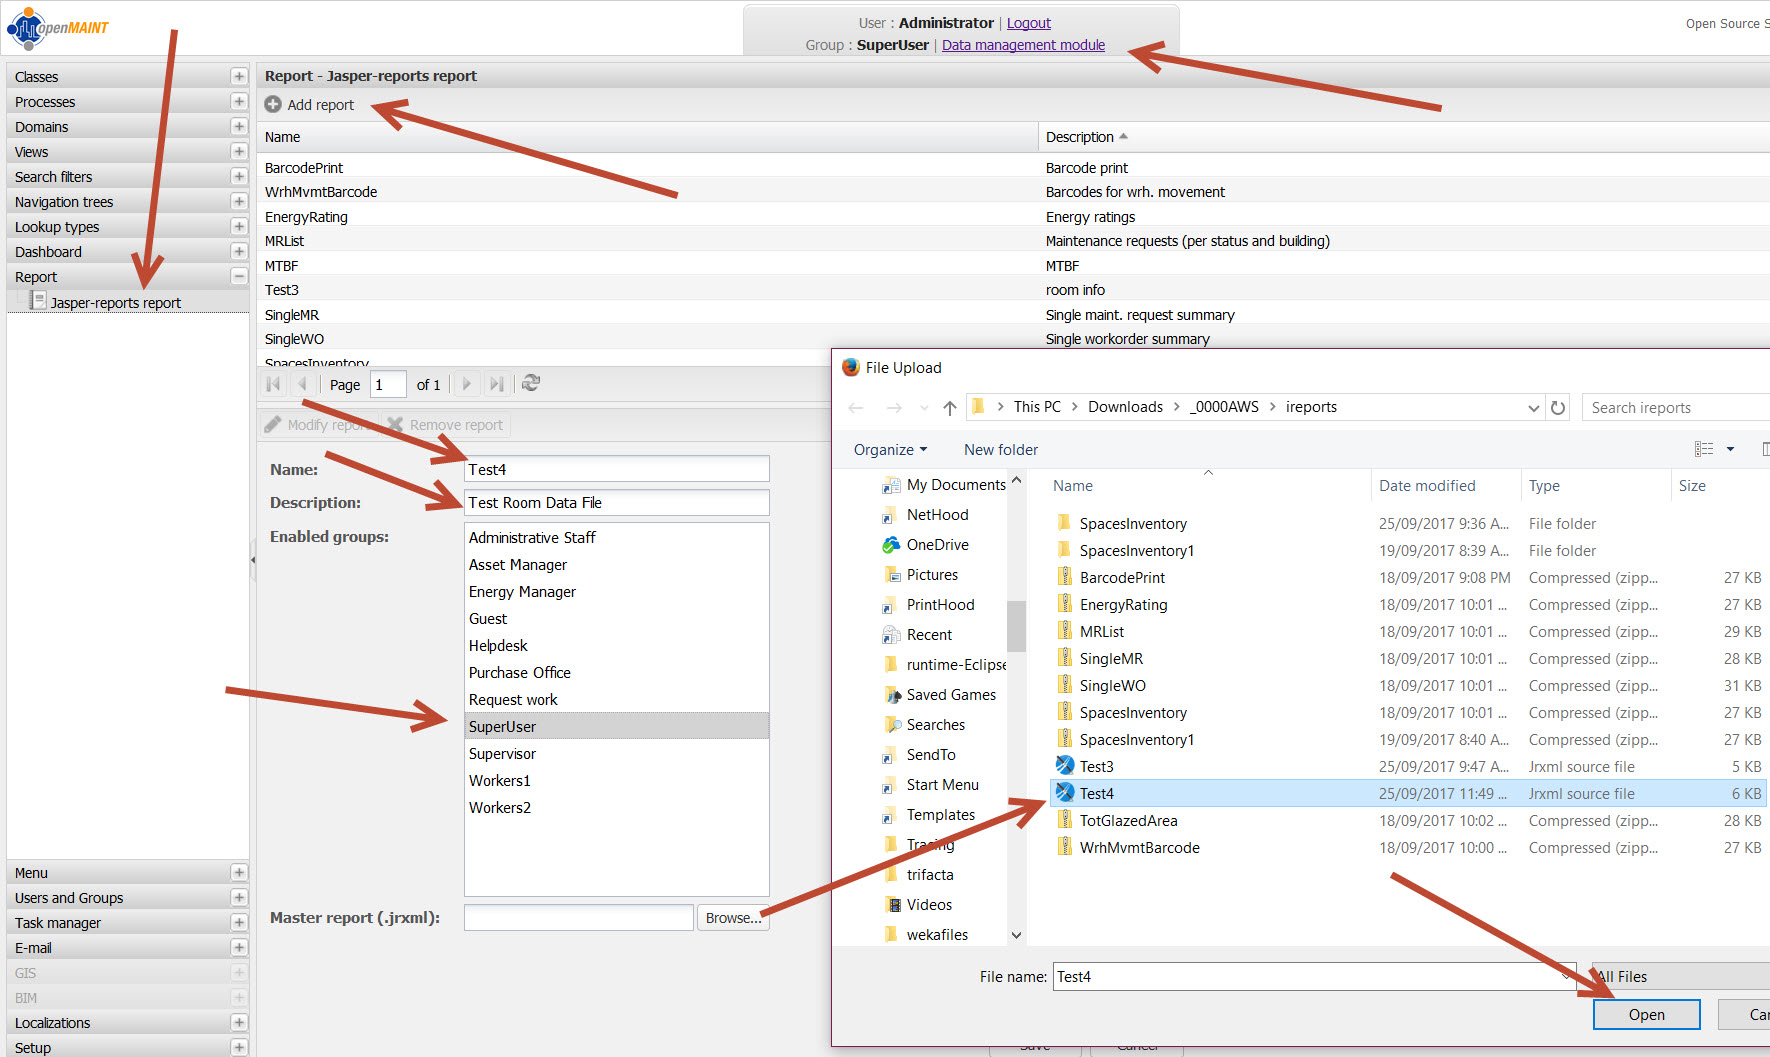Refresh the file dialog folder listing
The width and height of the screenshot is (1770, 1057).
pos(1557,407)
